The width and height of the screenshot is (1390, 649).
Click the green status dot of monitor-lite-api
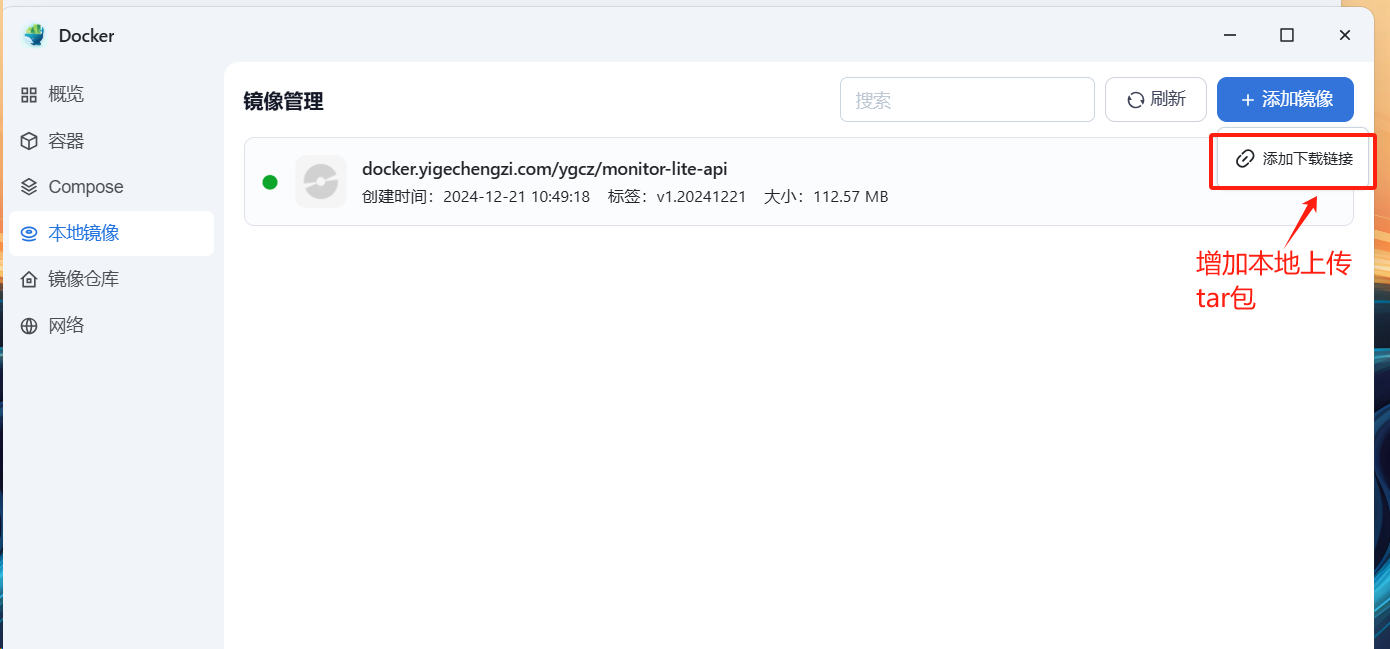click(x=270, y=182)
